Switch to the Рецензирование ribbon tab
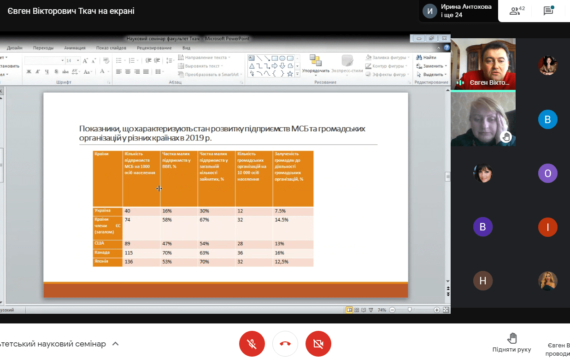The width and height of the screenshot is (570, 364). coord(154,48)
